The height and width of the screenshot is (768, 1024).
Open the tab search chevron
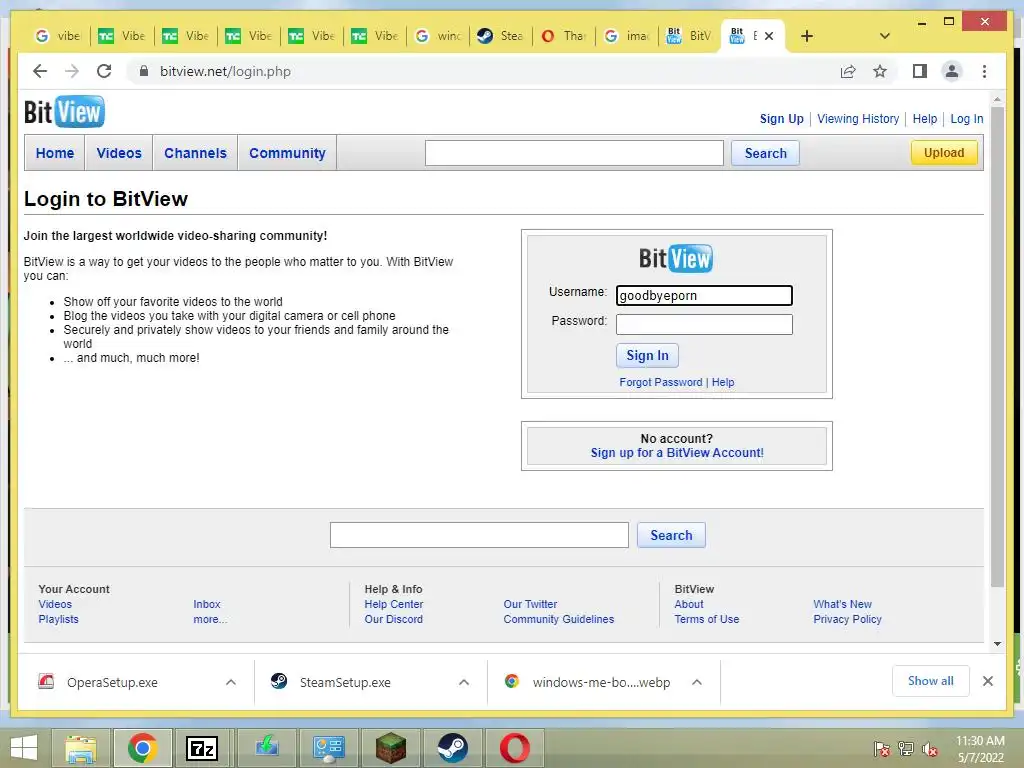[x=884, y=36]
